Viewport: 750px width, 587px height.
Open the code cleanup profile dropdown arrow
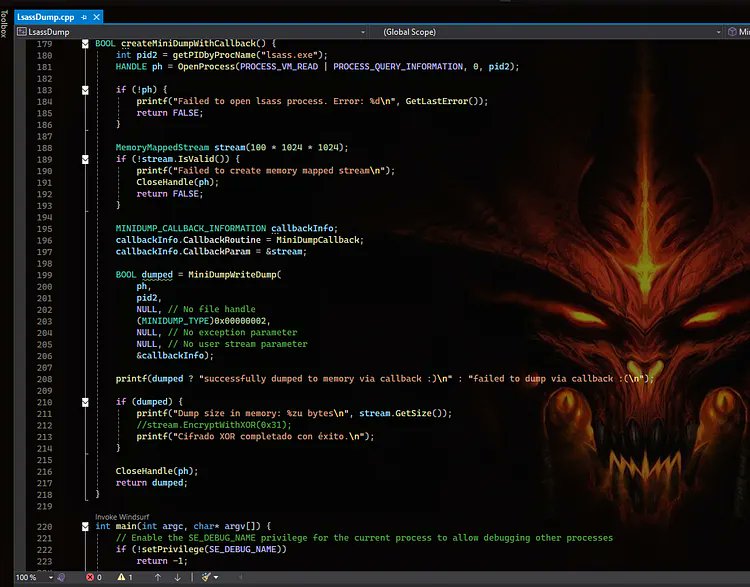(x=216, y=577)
